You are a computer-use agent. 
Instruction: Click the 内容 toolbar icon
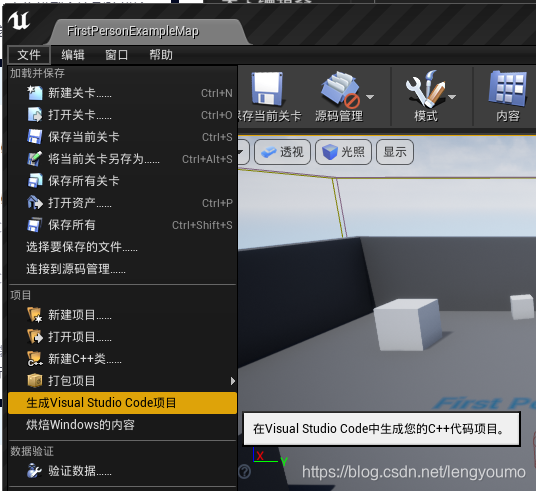[x=508, y=89]
